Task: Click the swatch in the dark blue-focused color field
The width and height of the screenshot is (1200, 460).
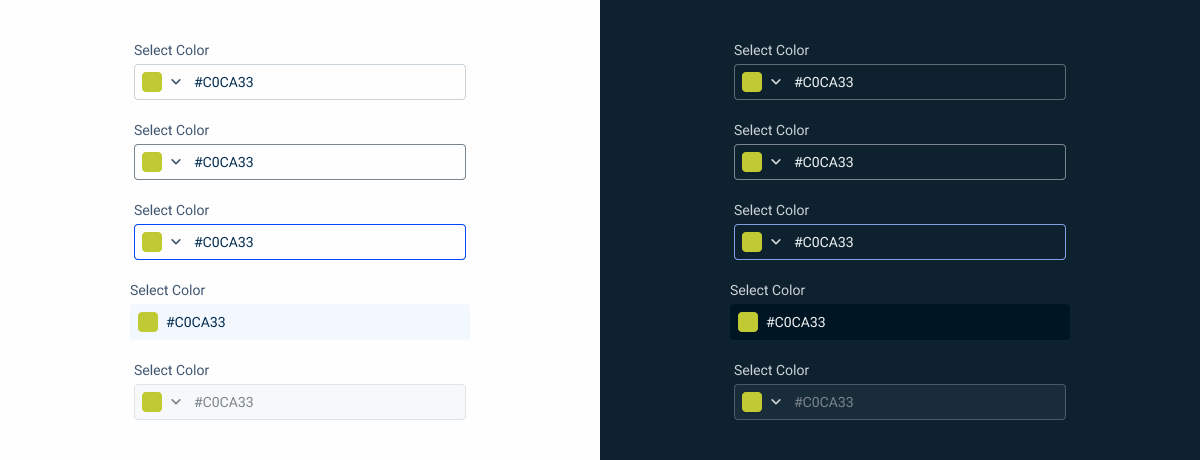Action: pos(752,242)
